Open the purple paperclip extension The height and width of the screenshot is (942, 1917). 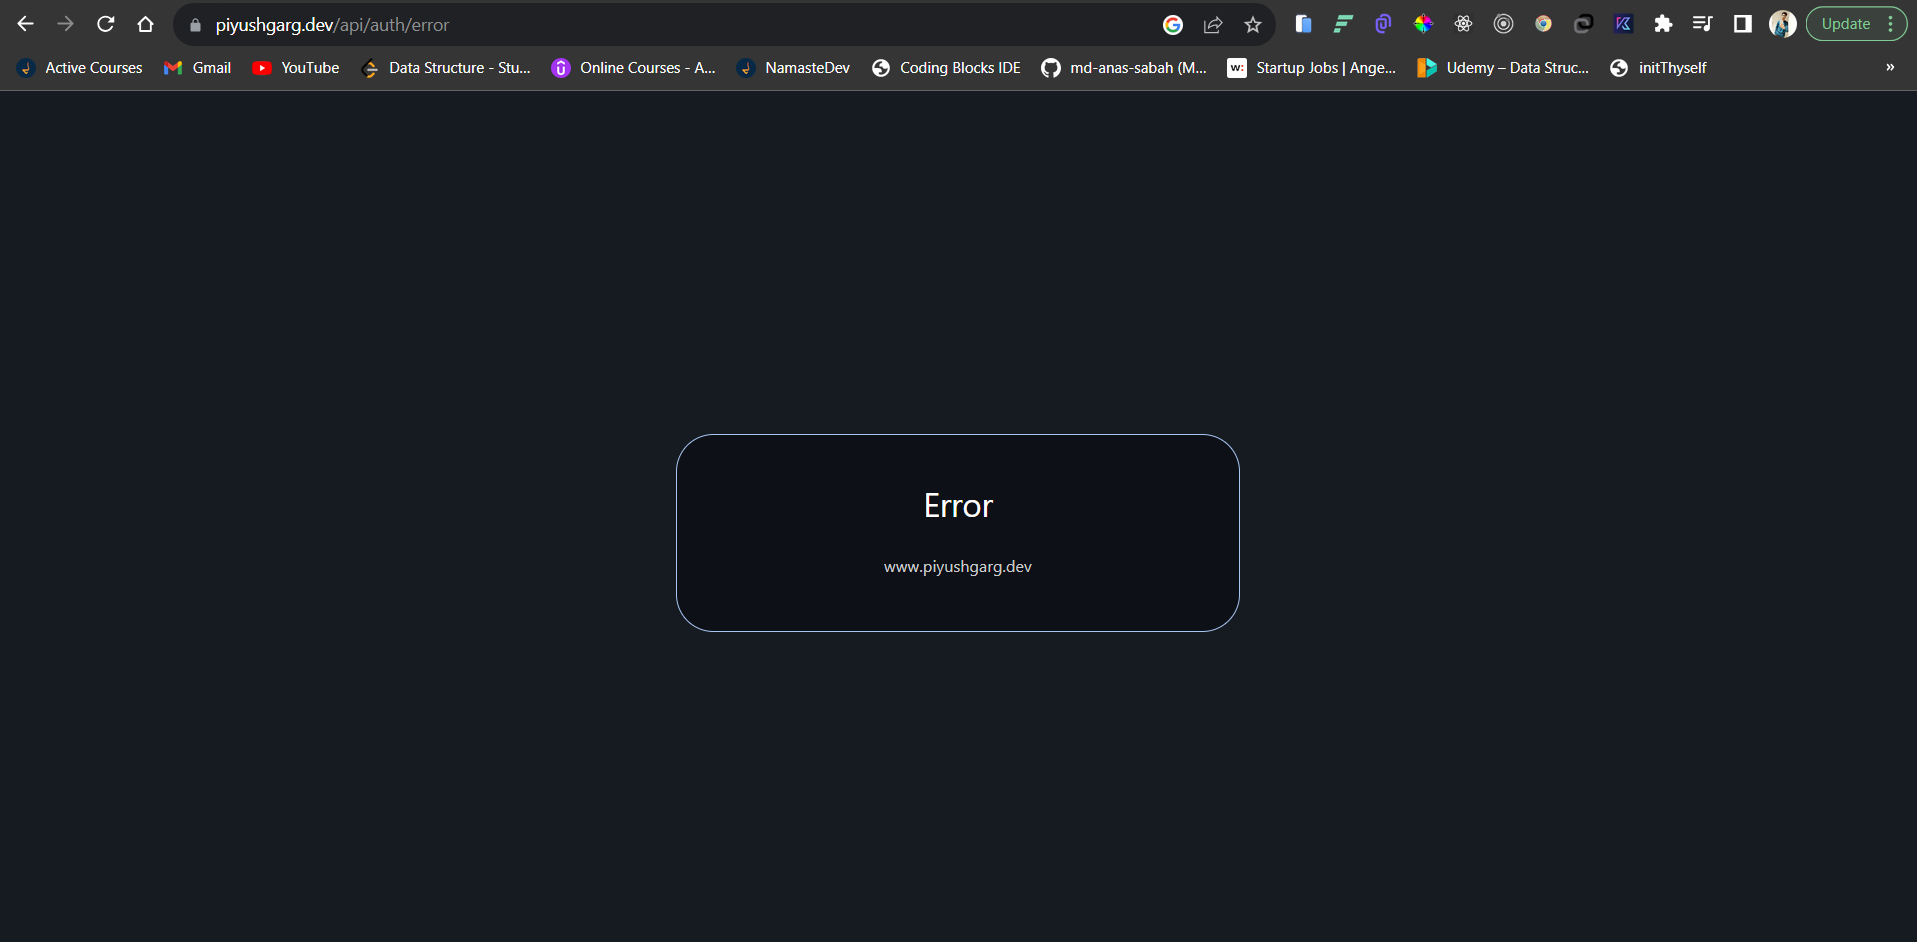pos(1383,24)
